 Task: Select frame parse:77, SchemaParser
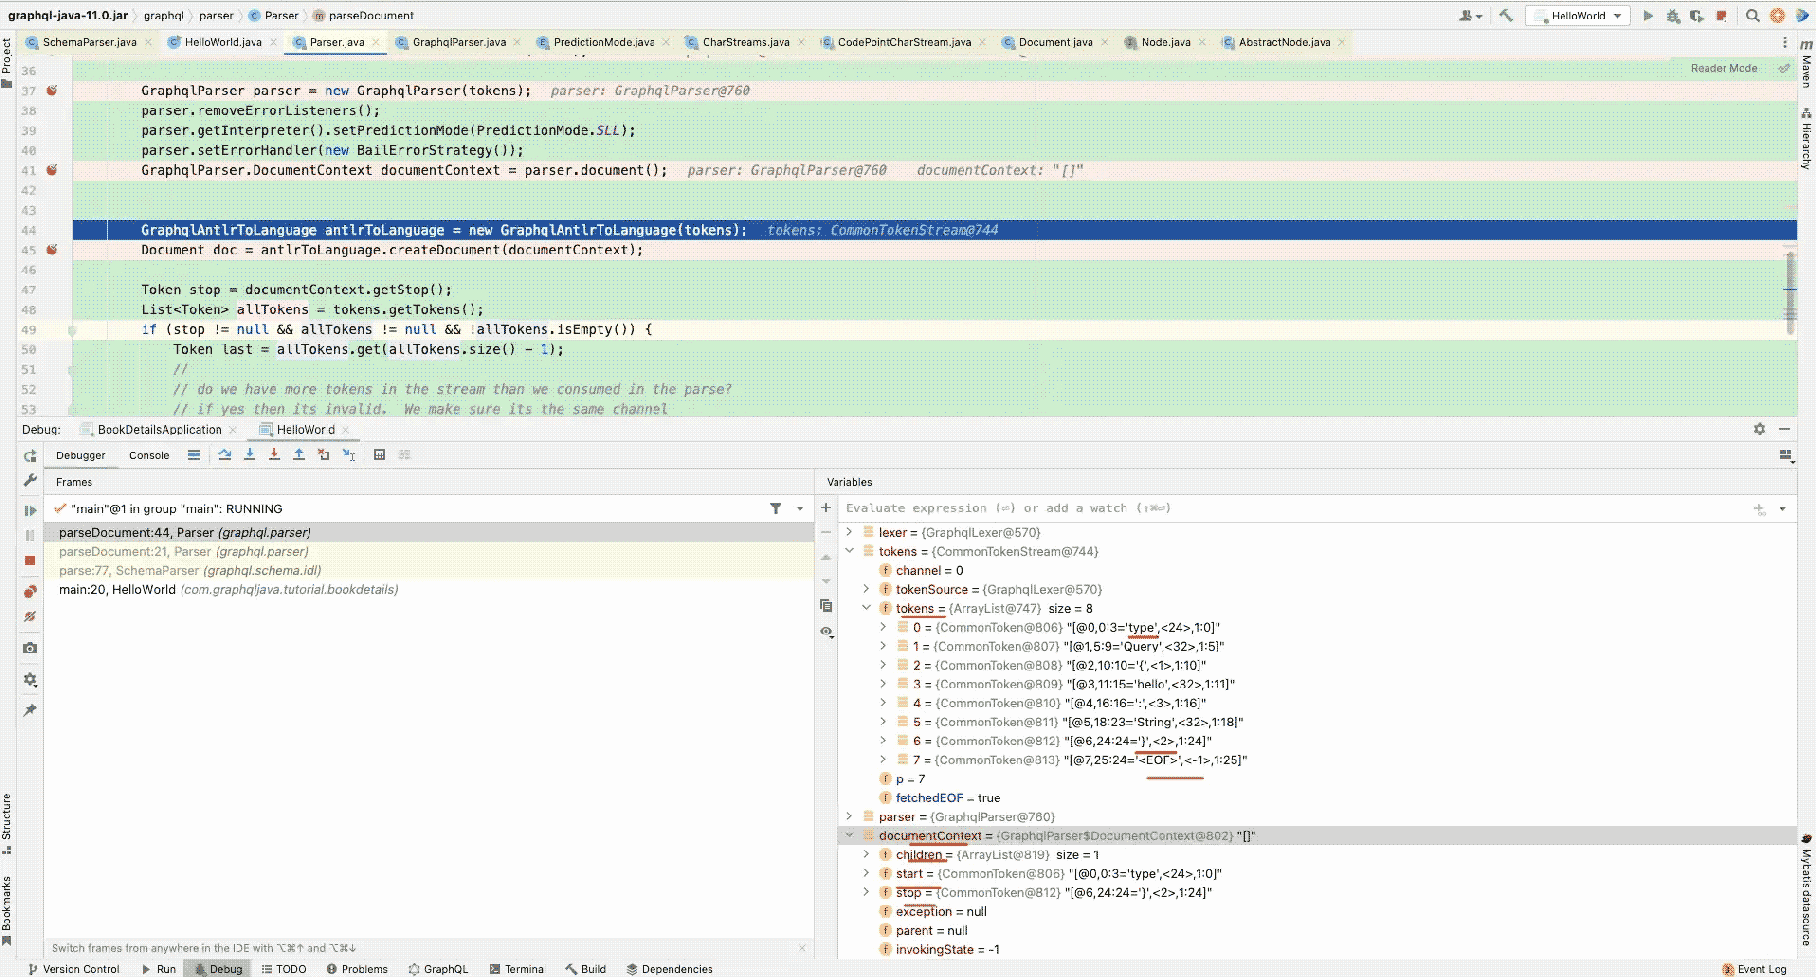(429, 571)
